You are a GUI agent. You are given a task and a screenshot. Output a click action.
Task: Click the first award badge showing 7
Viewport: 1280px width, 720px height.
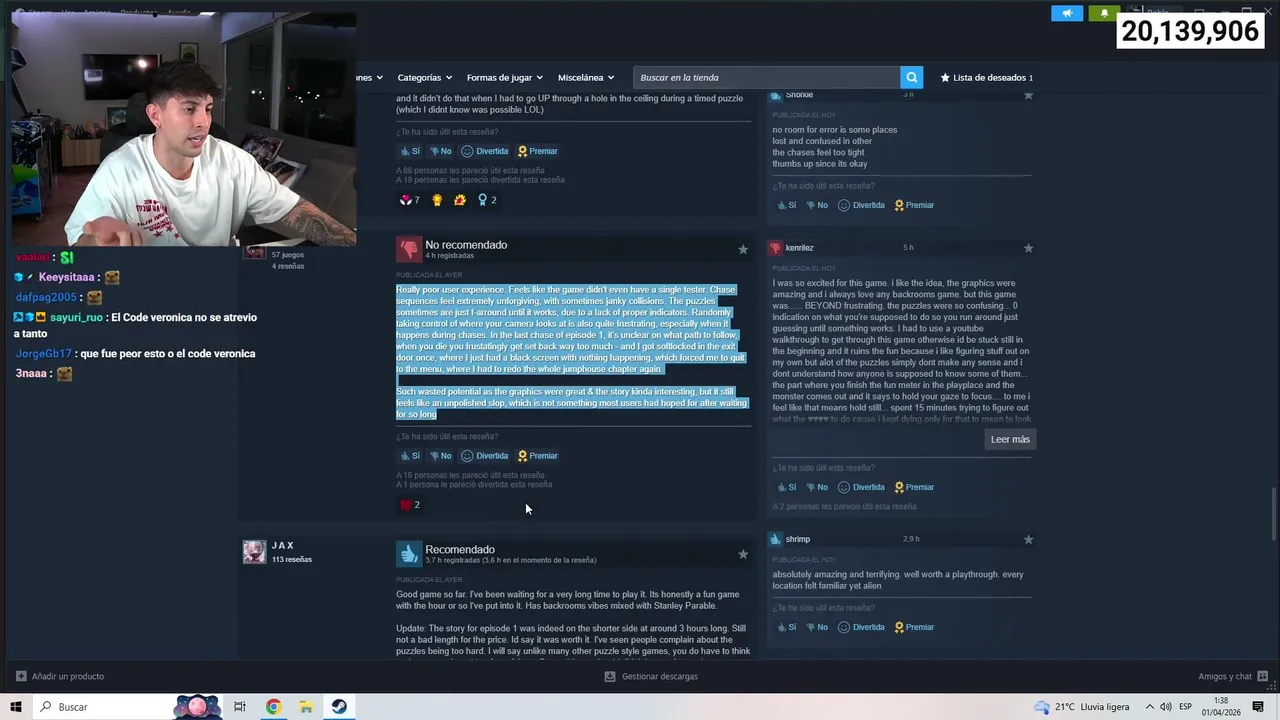pos(409,200)
